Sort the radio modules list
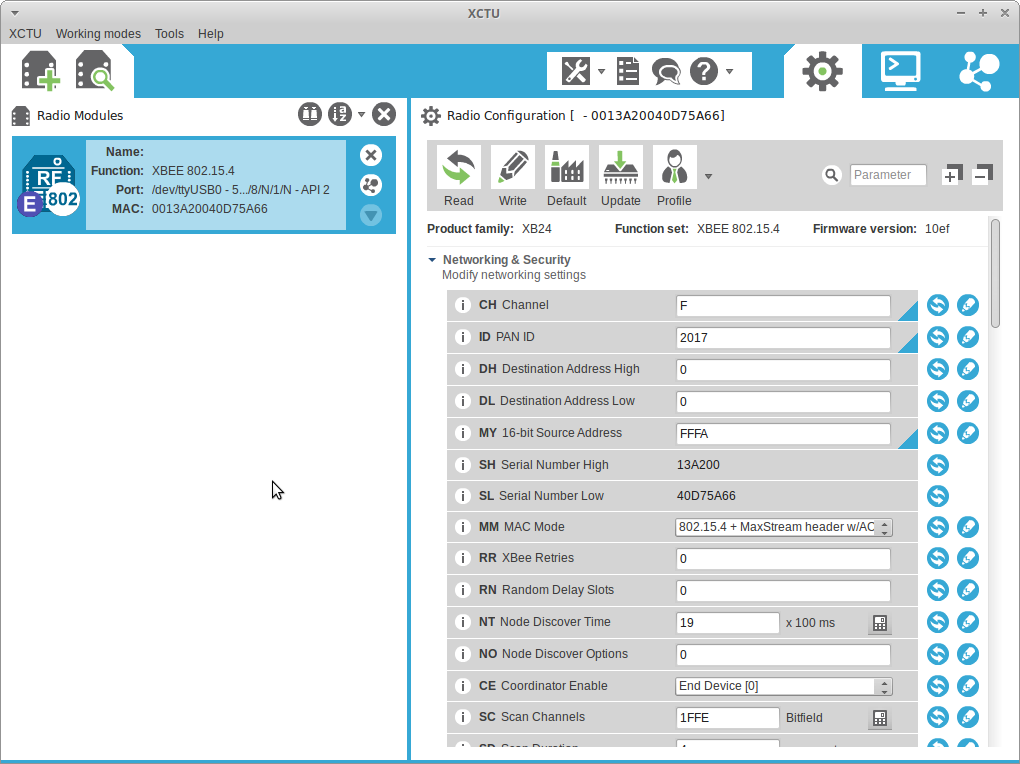 click(340, 115)
